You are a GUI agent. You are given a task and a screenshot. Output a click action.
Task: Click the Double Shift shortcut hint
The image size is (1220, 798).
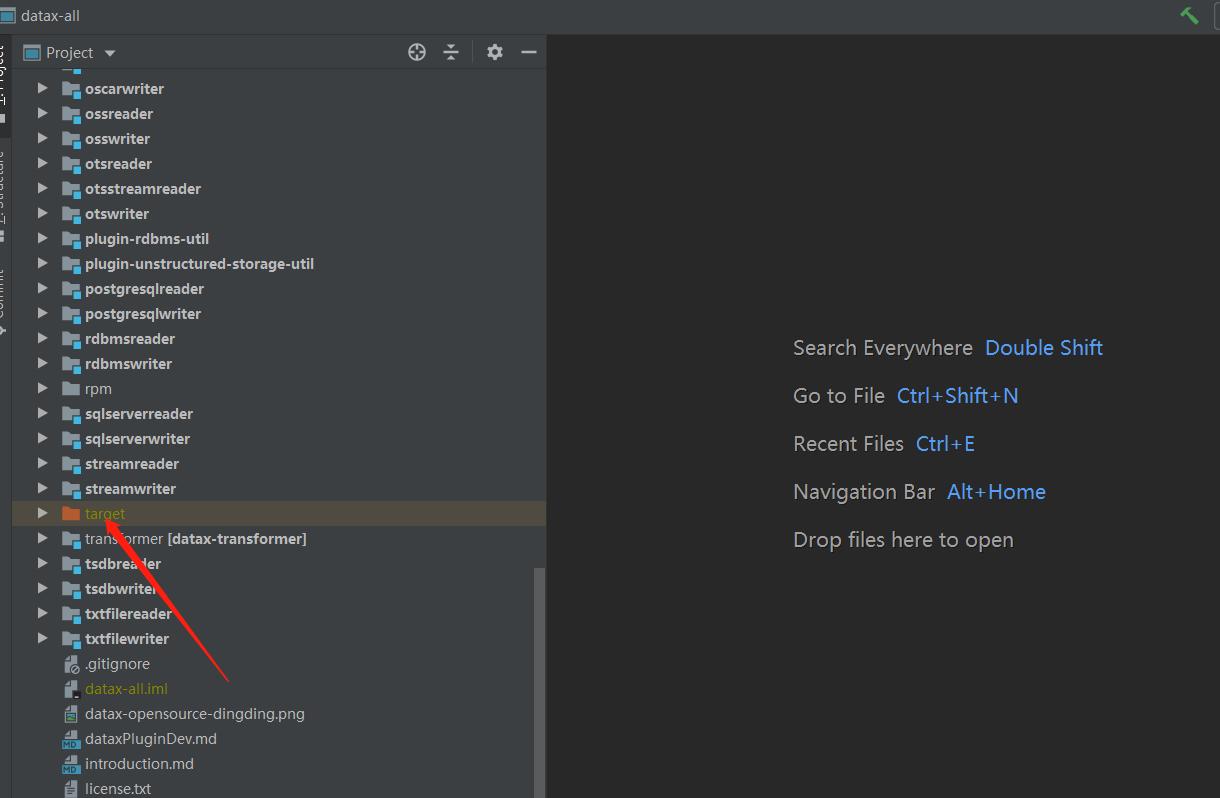(1044, 348)
